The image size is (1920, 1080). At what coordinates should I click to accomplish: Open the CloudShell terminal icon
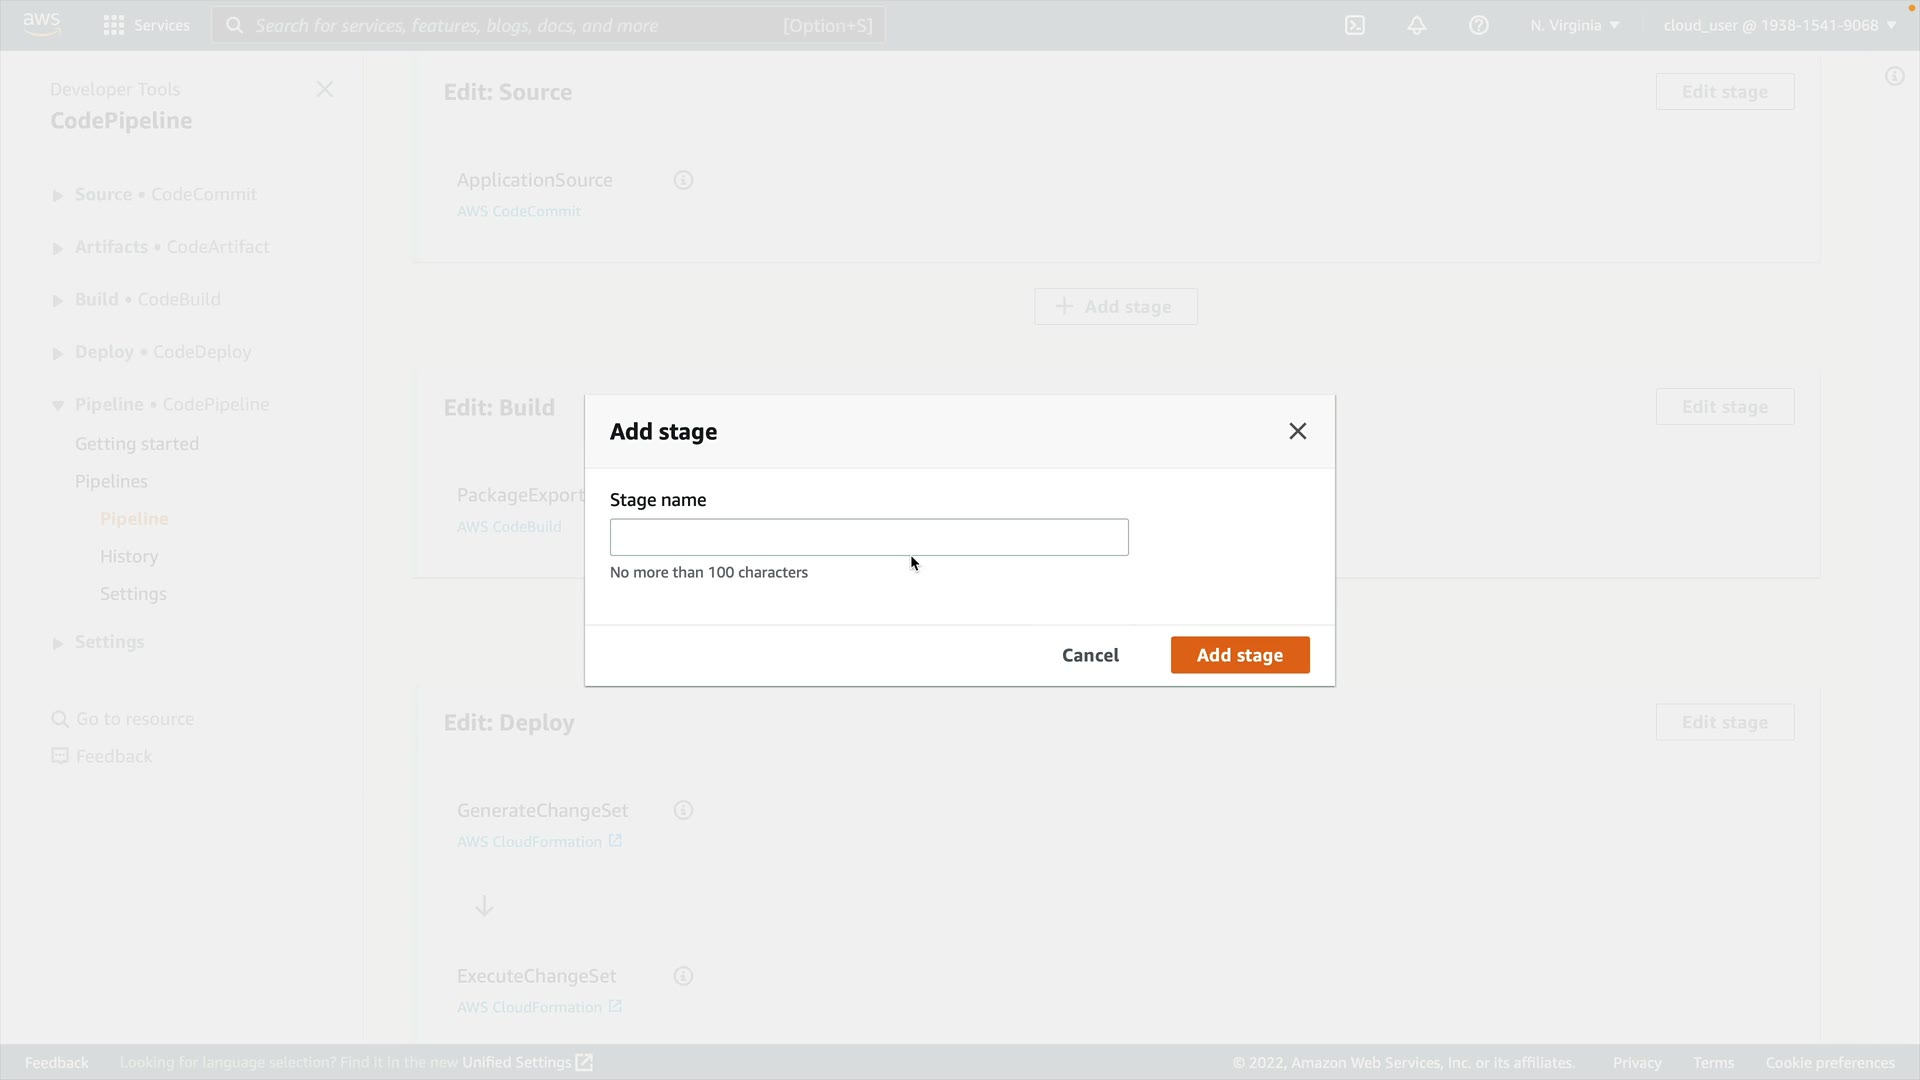[1355, 25]
